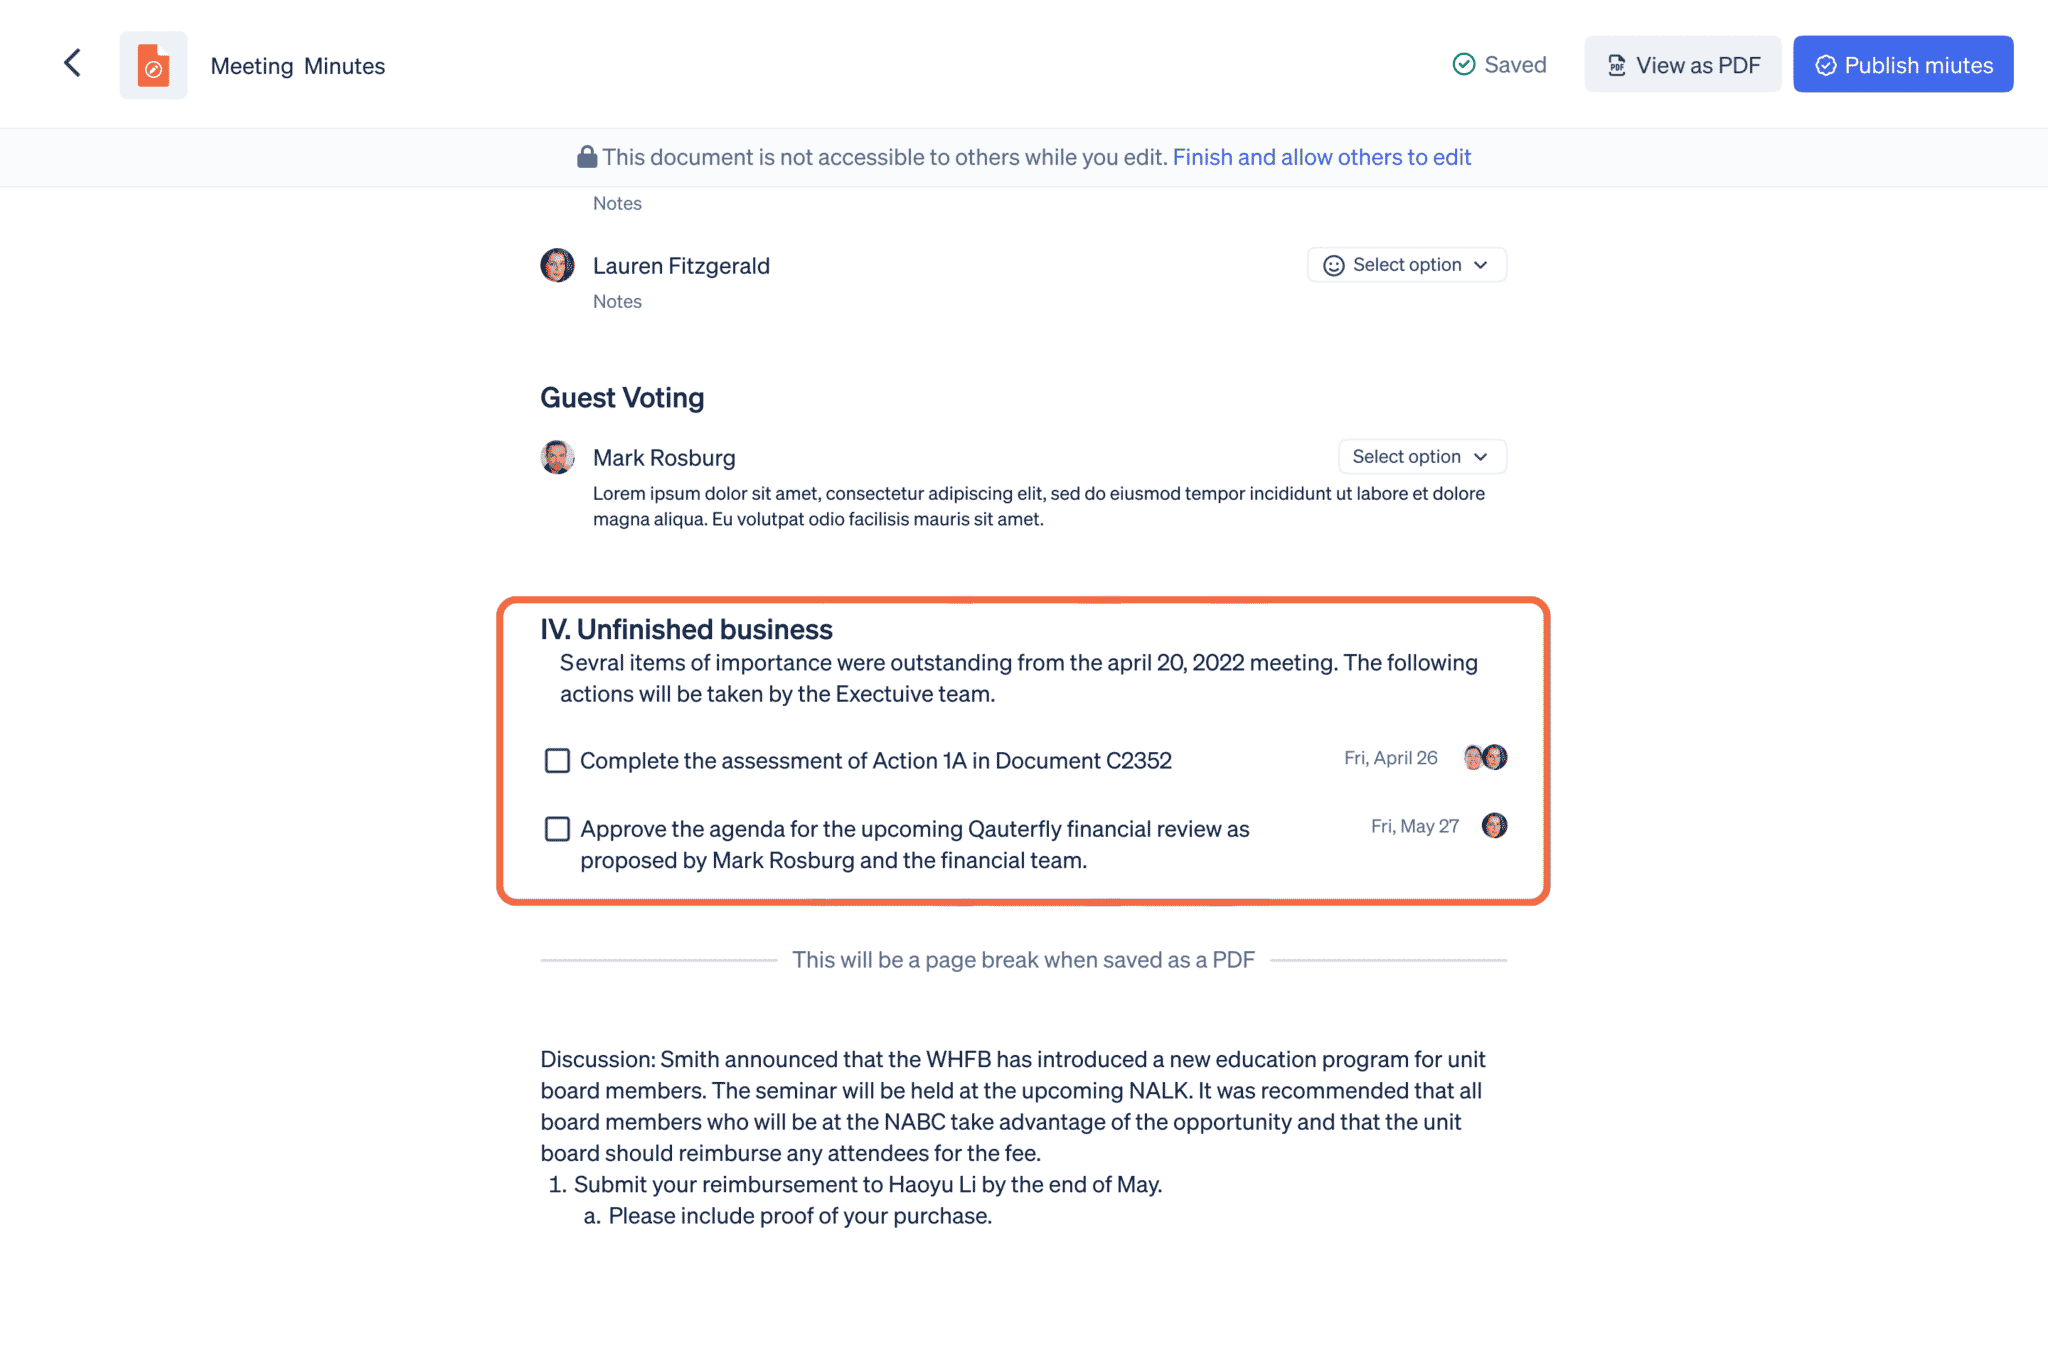Click the lock icon above the document
Image resolution: width=2048 pixels, height=1365 pixels.
coord(587,157)
